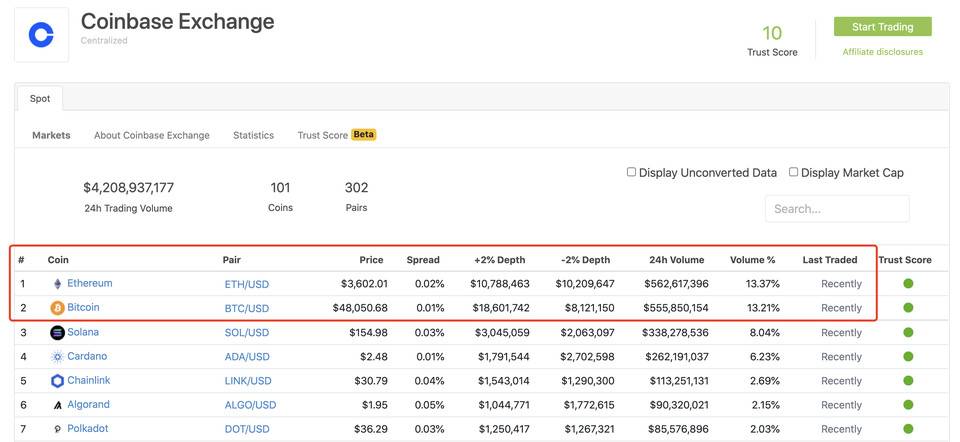Sort by the Pair column header
The width and height of the screenshot is (960, 442).
(x=232, y=260)
